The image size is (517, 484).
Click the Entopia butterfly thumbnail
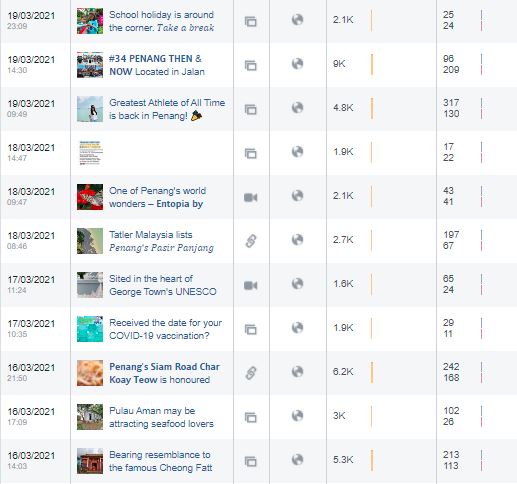[x=90, y=197]
